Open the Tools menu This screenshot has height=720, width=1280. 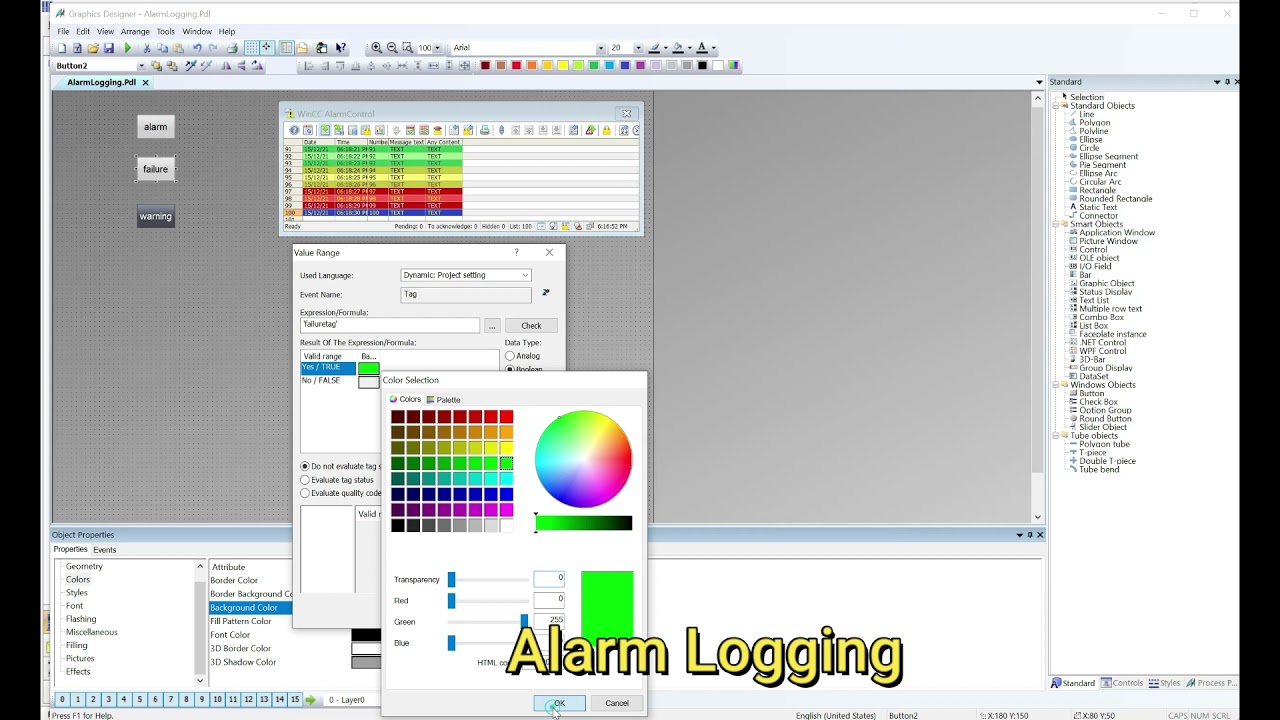pos(166,32)
